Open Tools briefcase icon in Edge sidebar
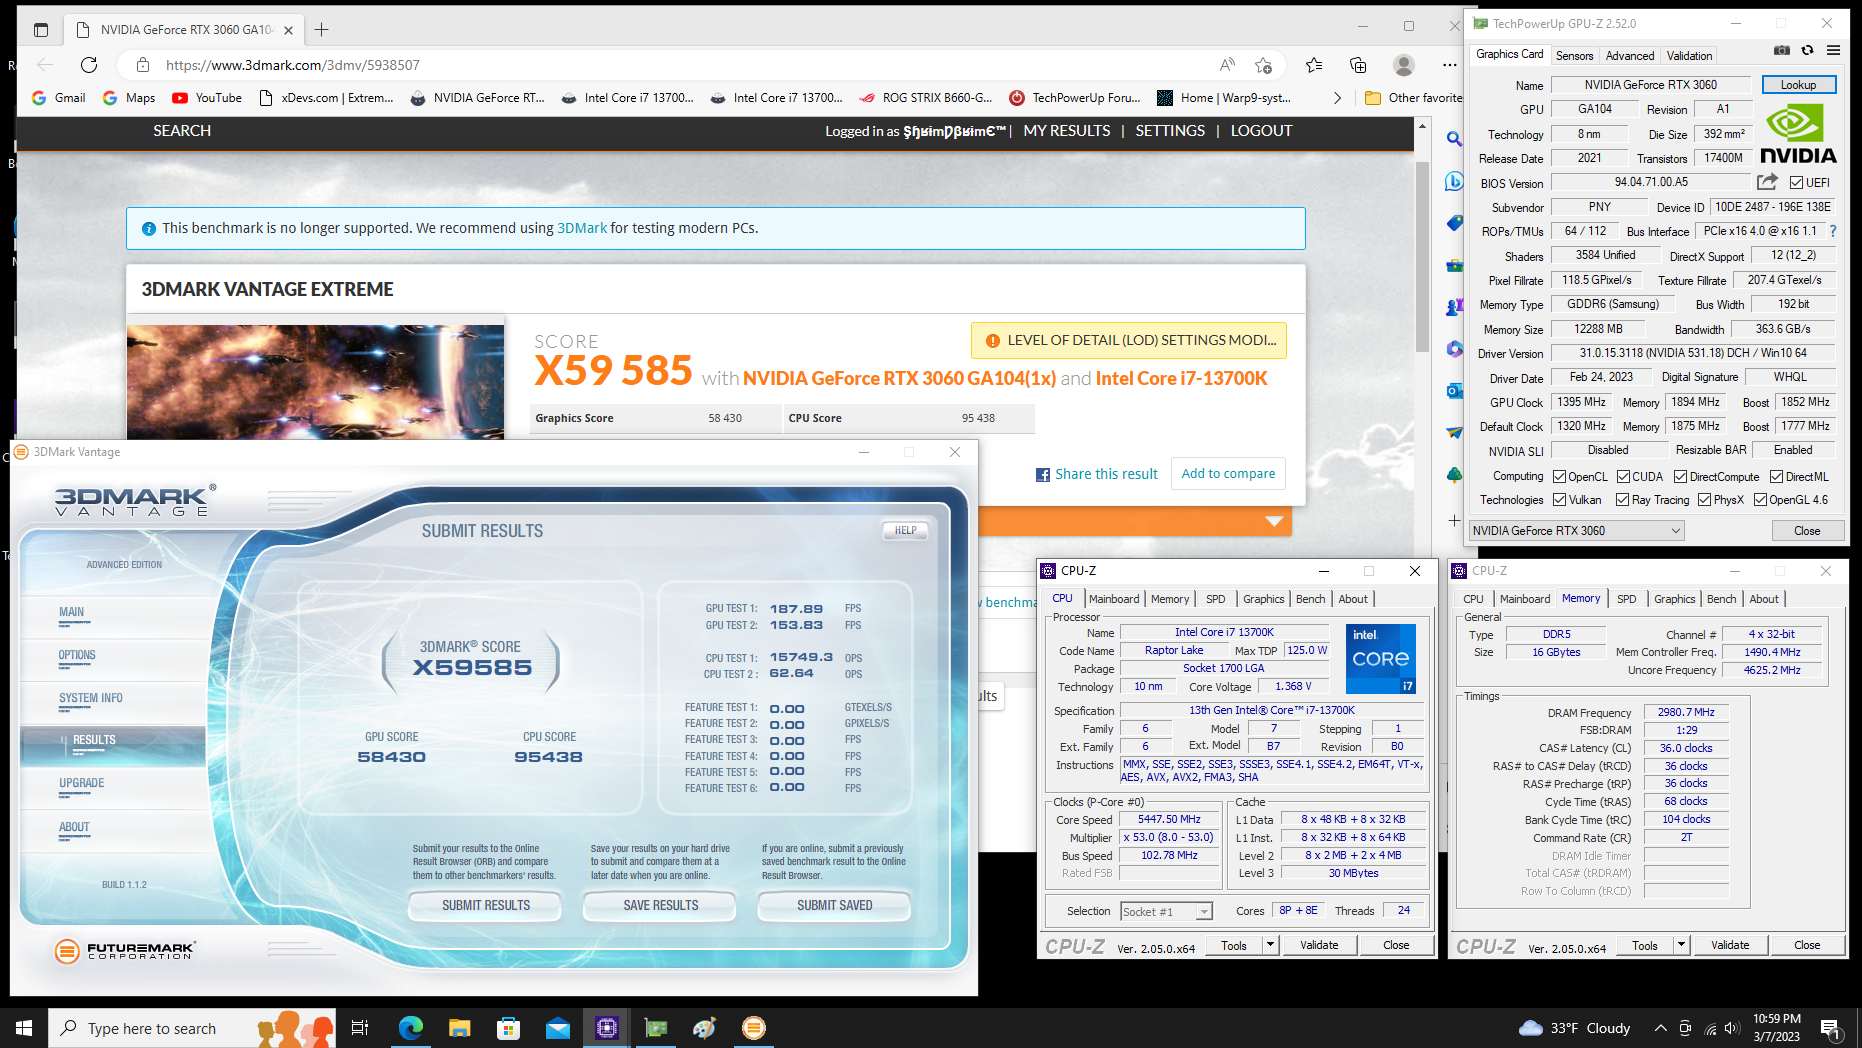This screenshot has height=1048, width=1862. point(1454,265)
